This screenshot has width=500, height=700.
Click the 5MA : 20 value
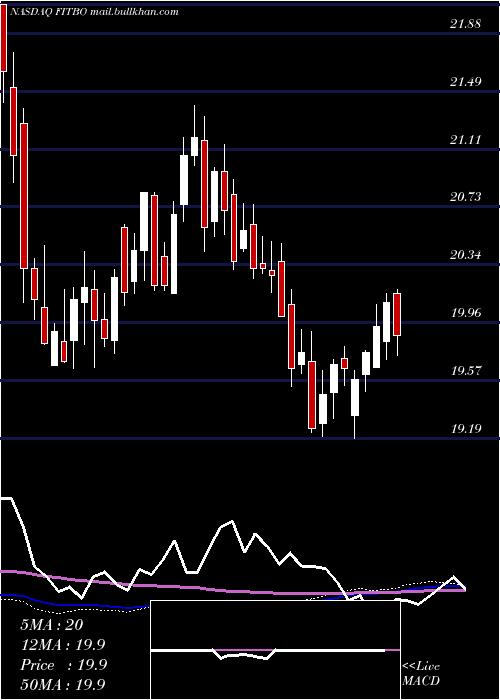click(52, 625)
